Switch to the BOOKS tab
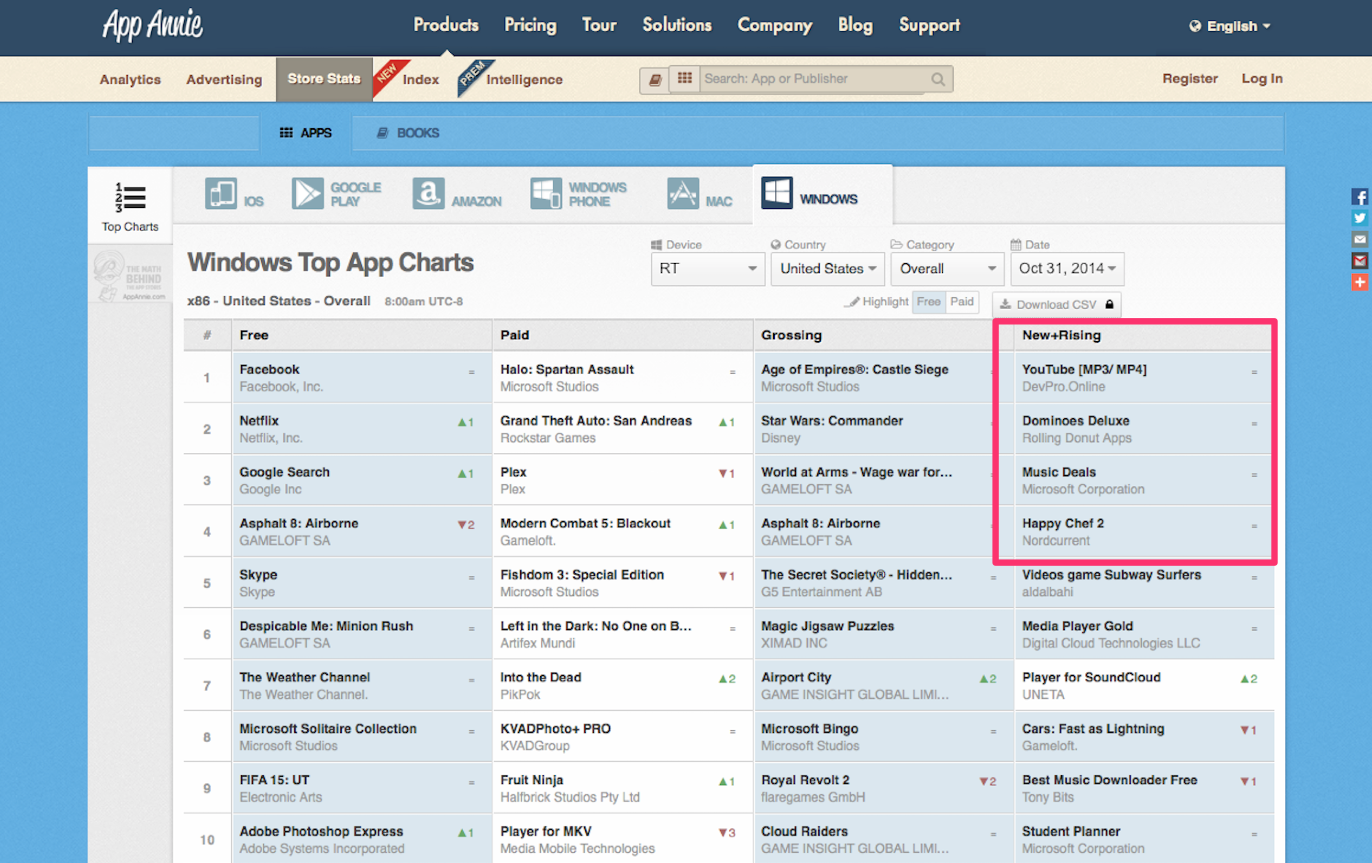Image resolution: width=1372 pixels, height=863 pixels. click(408, 133)
